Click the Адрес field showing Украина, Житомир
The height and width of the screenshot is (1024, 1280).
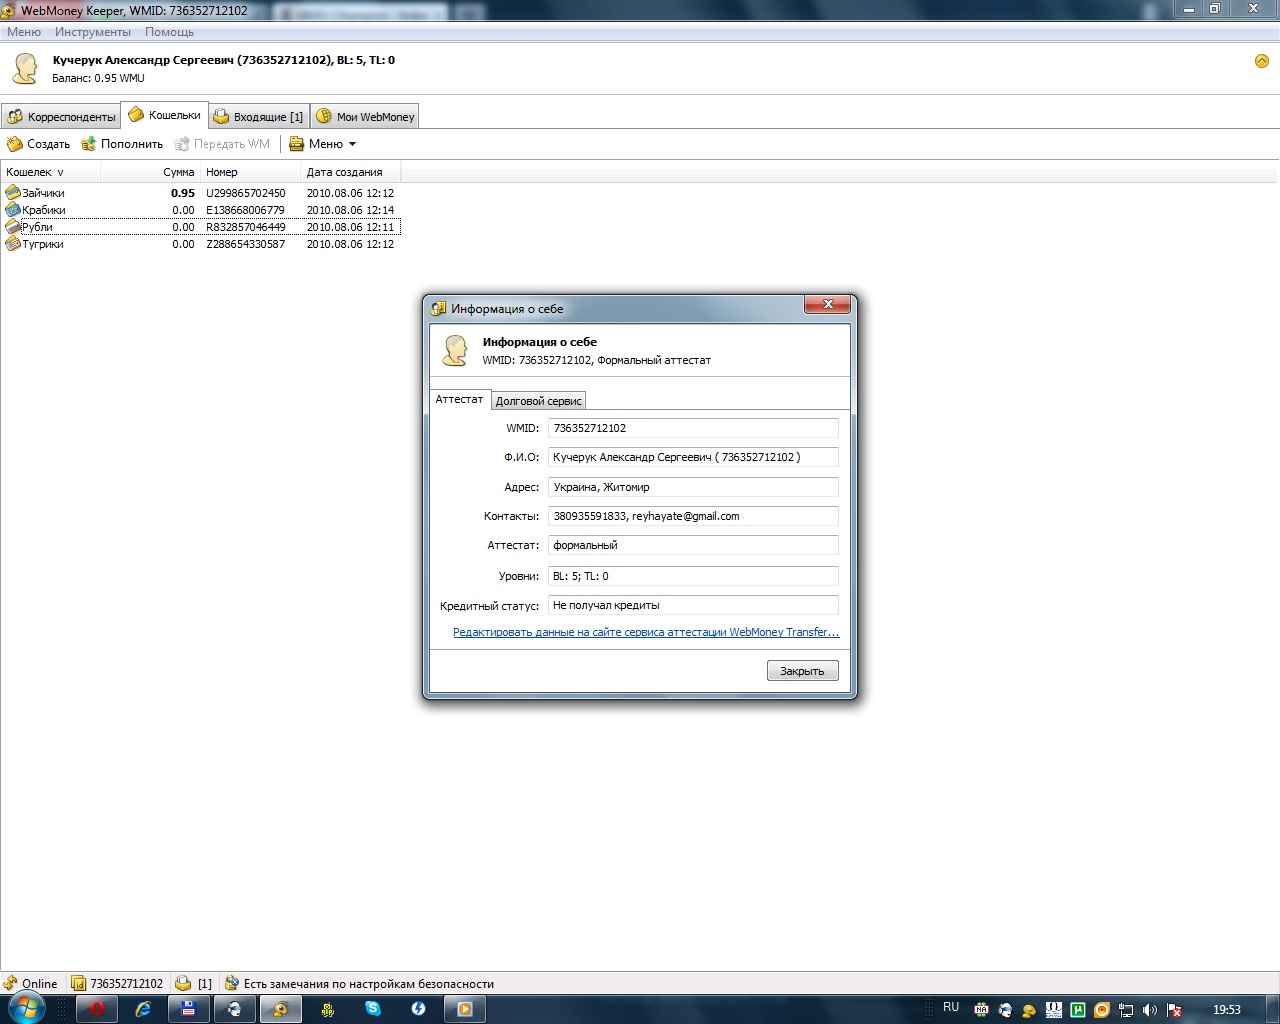(693, 487)
